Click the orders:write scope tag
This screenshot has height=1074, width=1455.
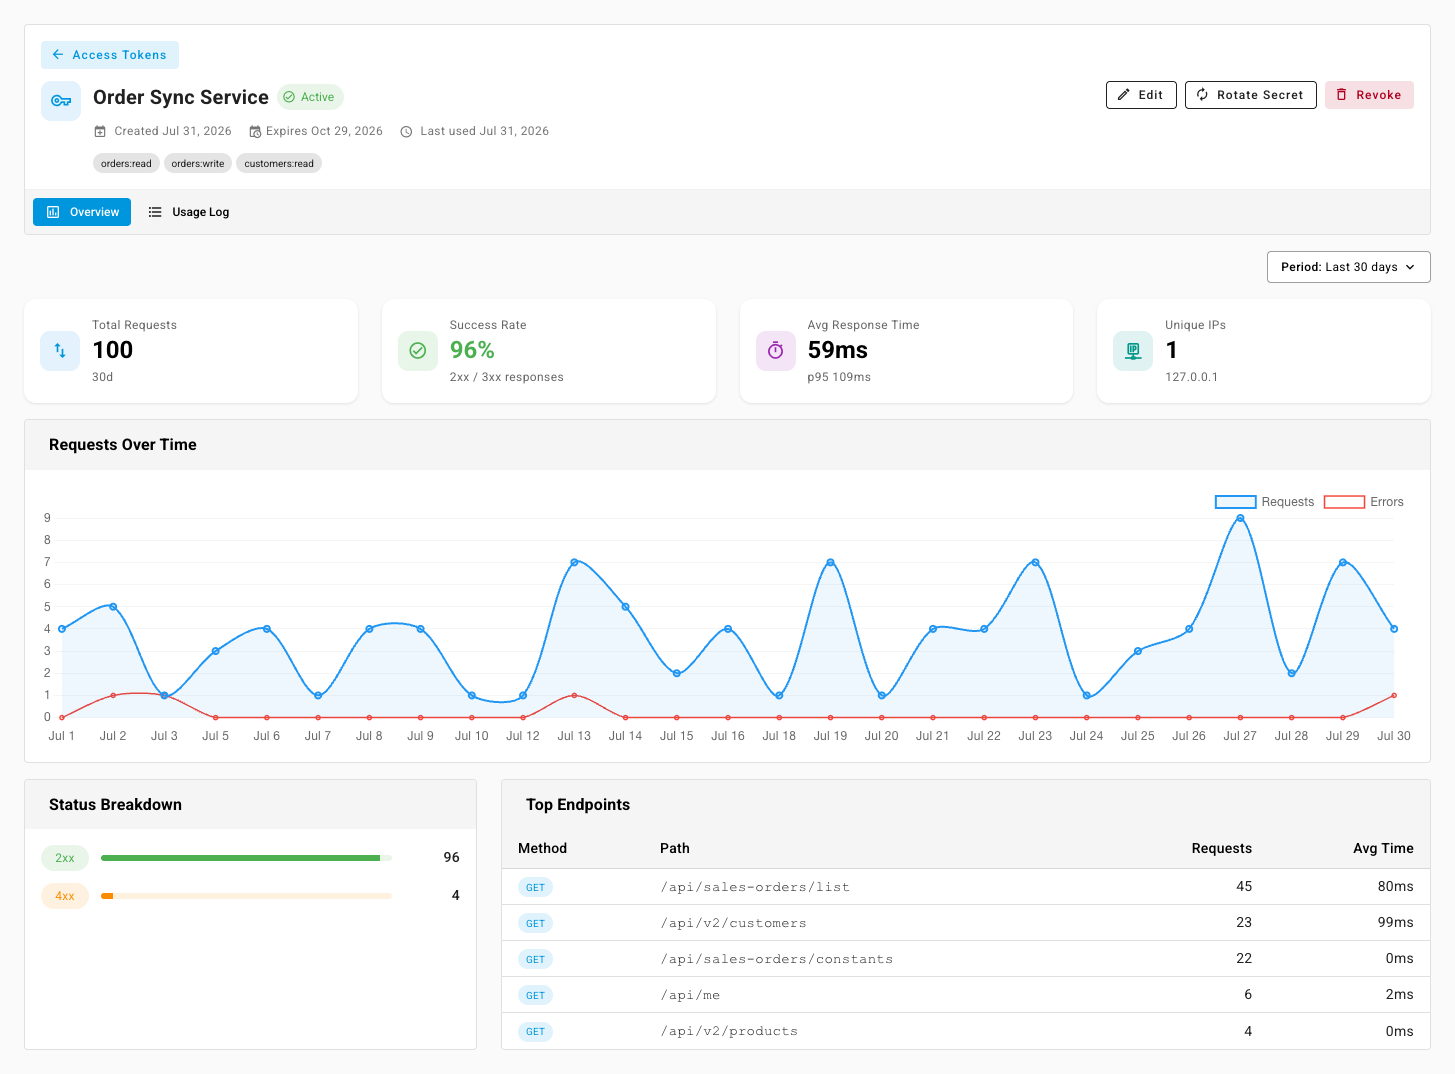[198, 163]
